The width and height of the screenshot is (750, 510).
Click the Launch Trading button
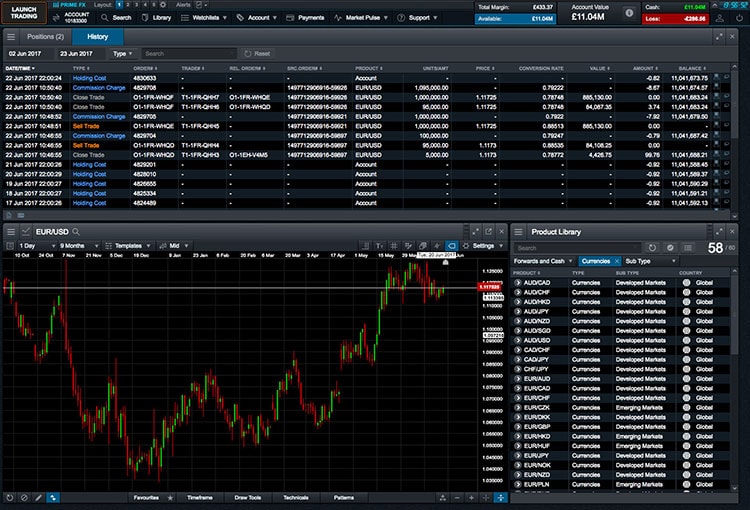coord(23,11)
